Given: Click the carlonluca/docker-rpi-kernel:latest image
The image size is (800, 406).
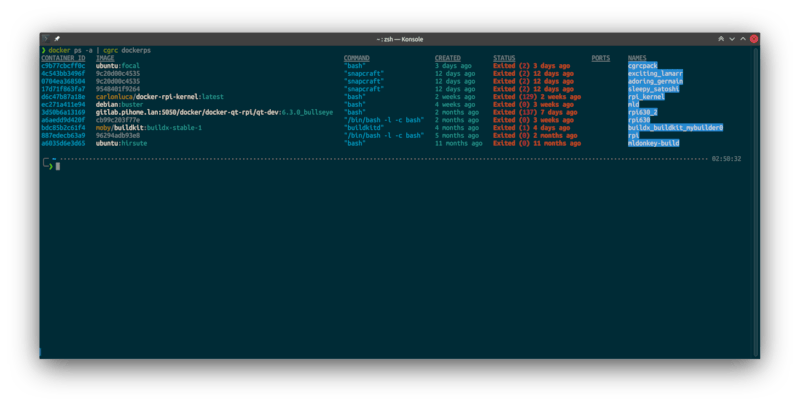Looking at the screenshot, I should pos(160,97).
